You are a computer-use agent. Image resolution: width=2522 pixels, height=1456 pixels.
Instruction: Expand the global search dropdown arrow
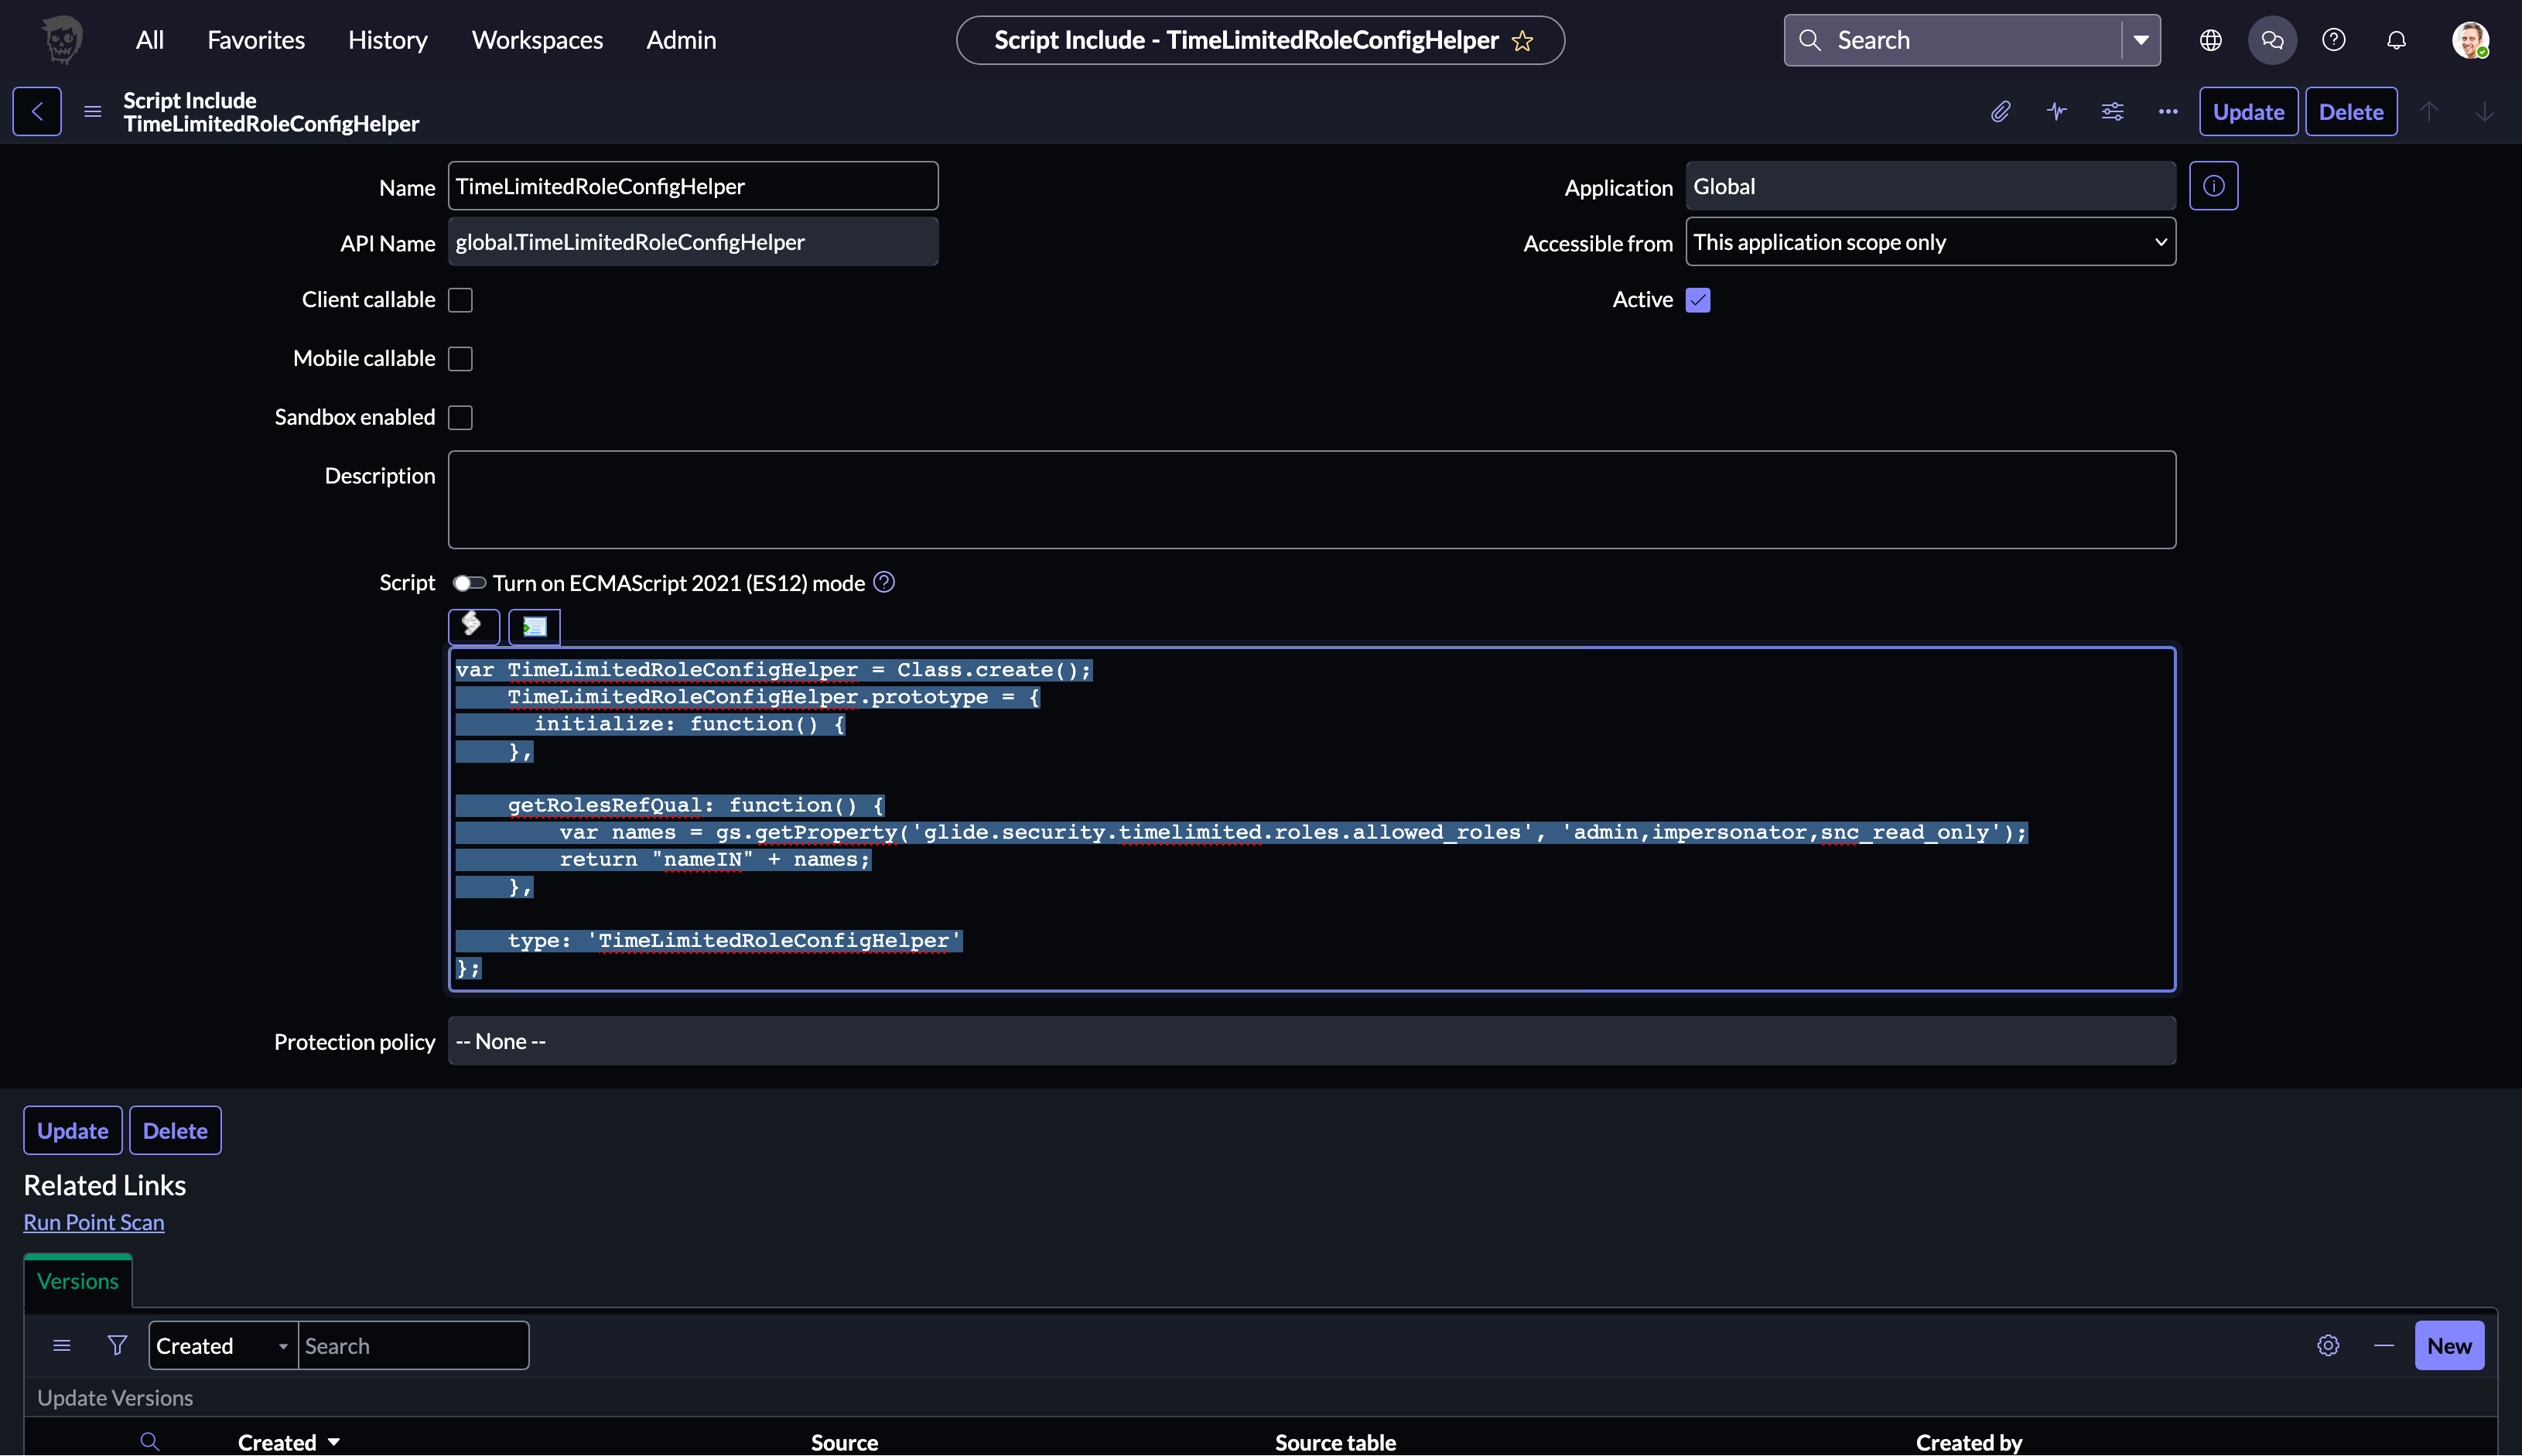point(2140,40)
